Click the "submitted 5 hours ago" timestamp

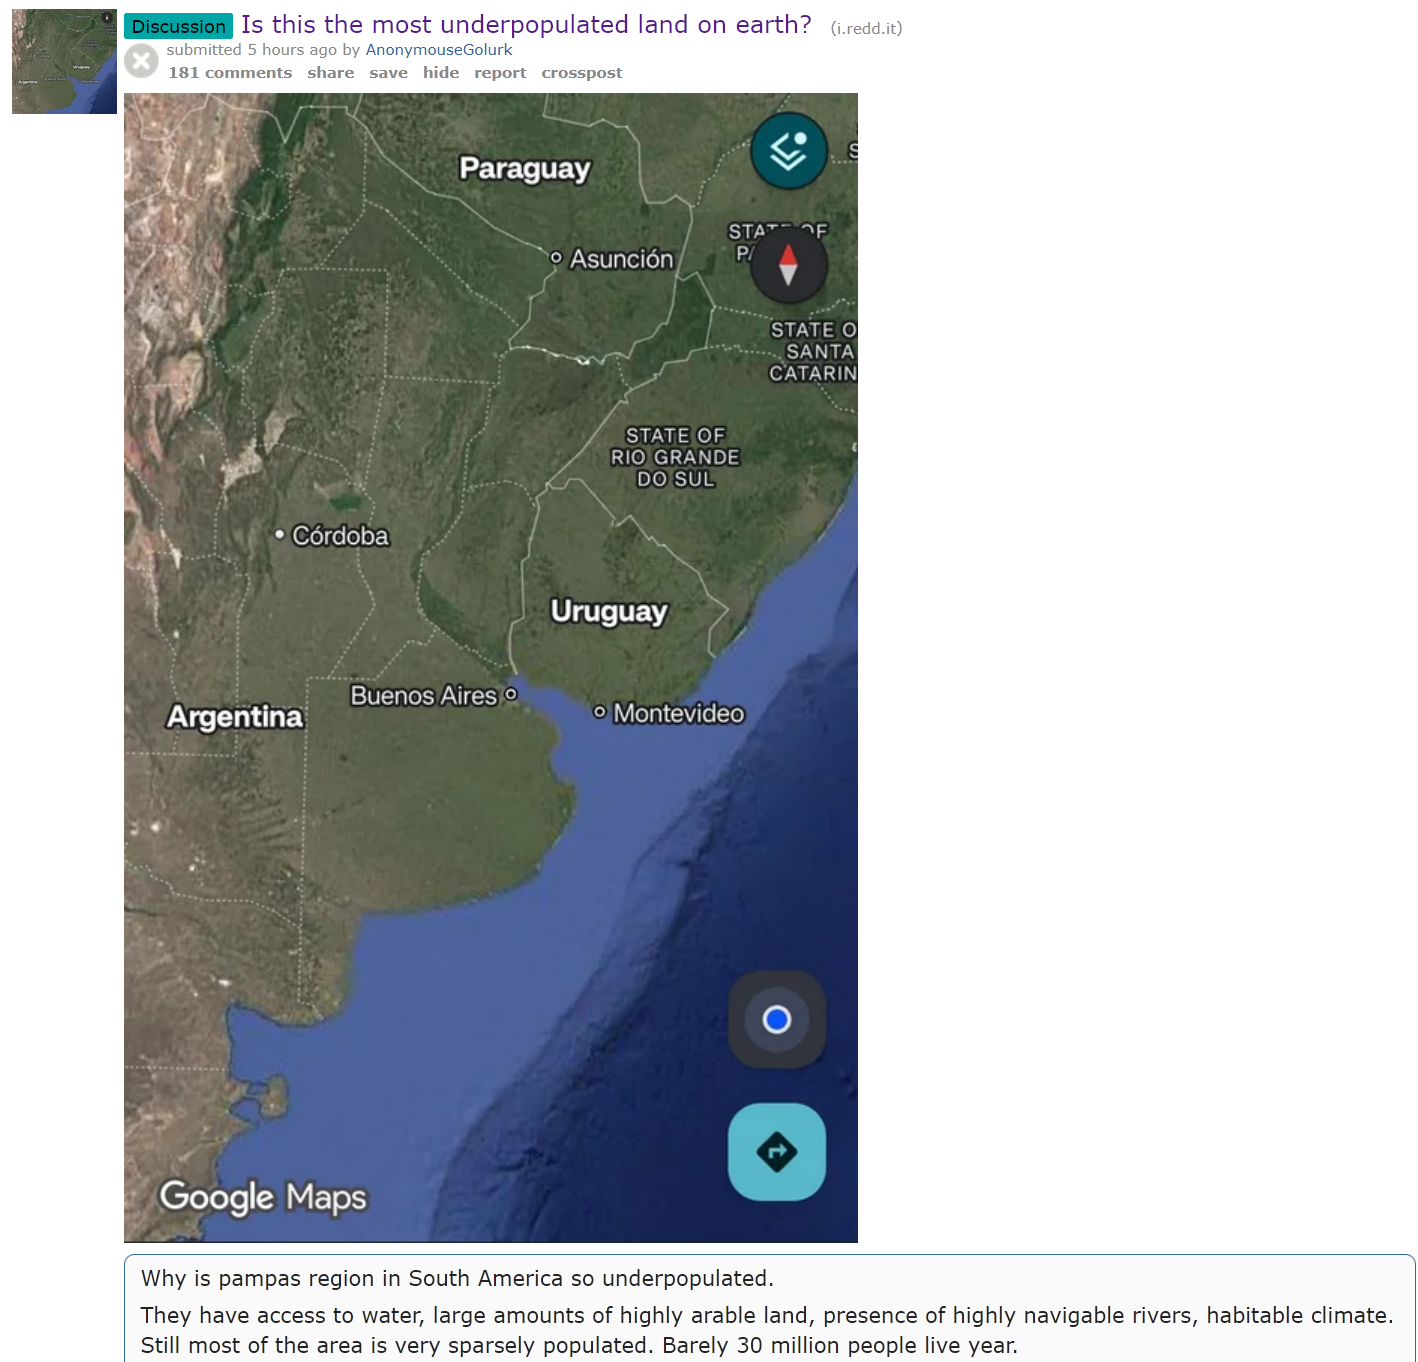click(x=252, y=50)
